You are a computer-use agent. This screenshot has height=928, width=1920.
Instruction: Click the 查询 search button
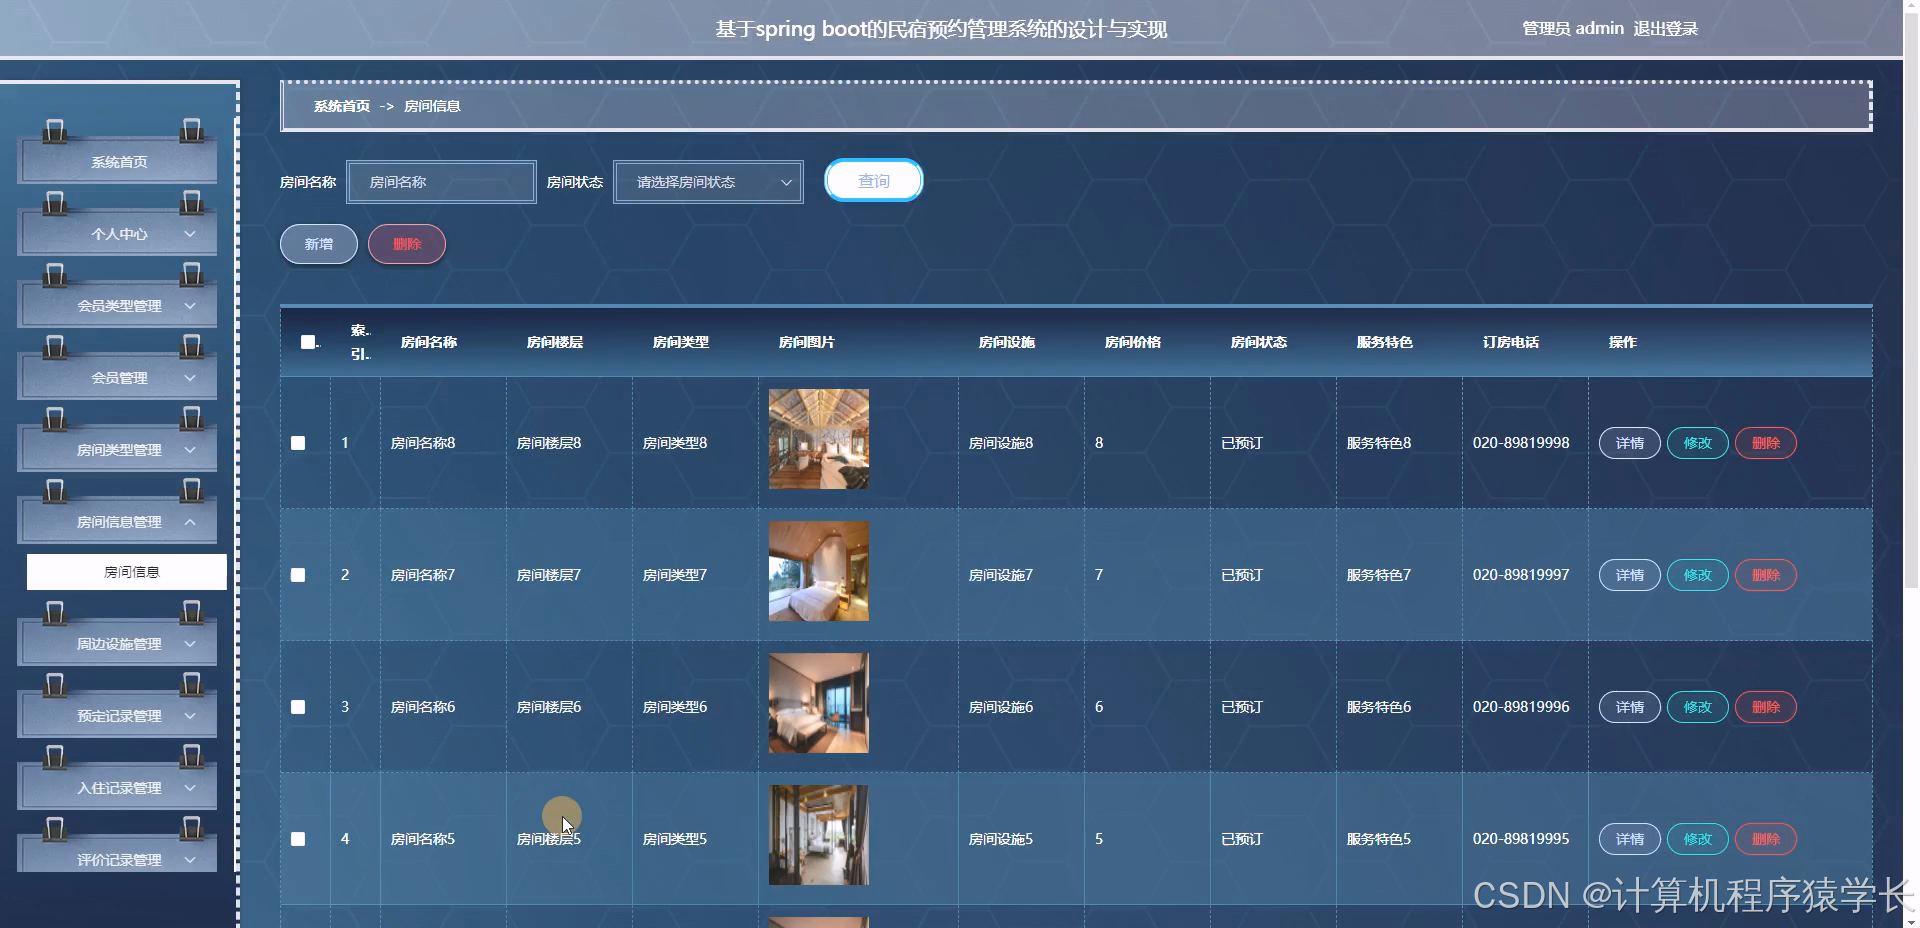873,181
